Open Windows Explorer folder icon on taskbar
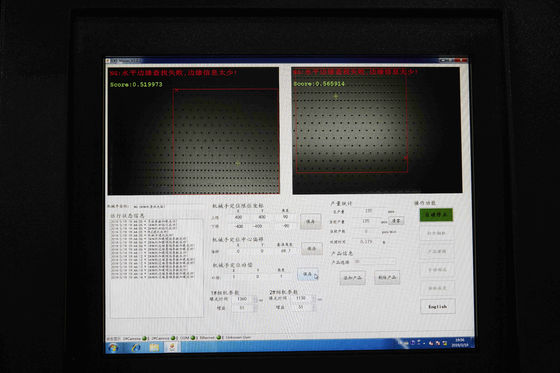The height and width of the screenshot is (373, 560). click(x=154, y=347)
